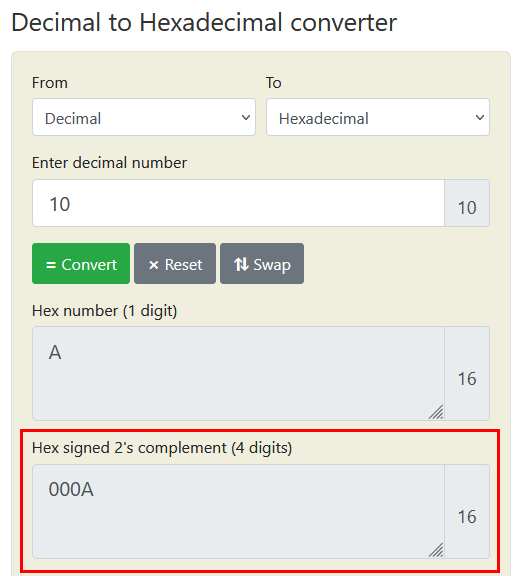
Task: Click the base 16 suffix beside 2's complement
Action: [x=467, y=511]
